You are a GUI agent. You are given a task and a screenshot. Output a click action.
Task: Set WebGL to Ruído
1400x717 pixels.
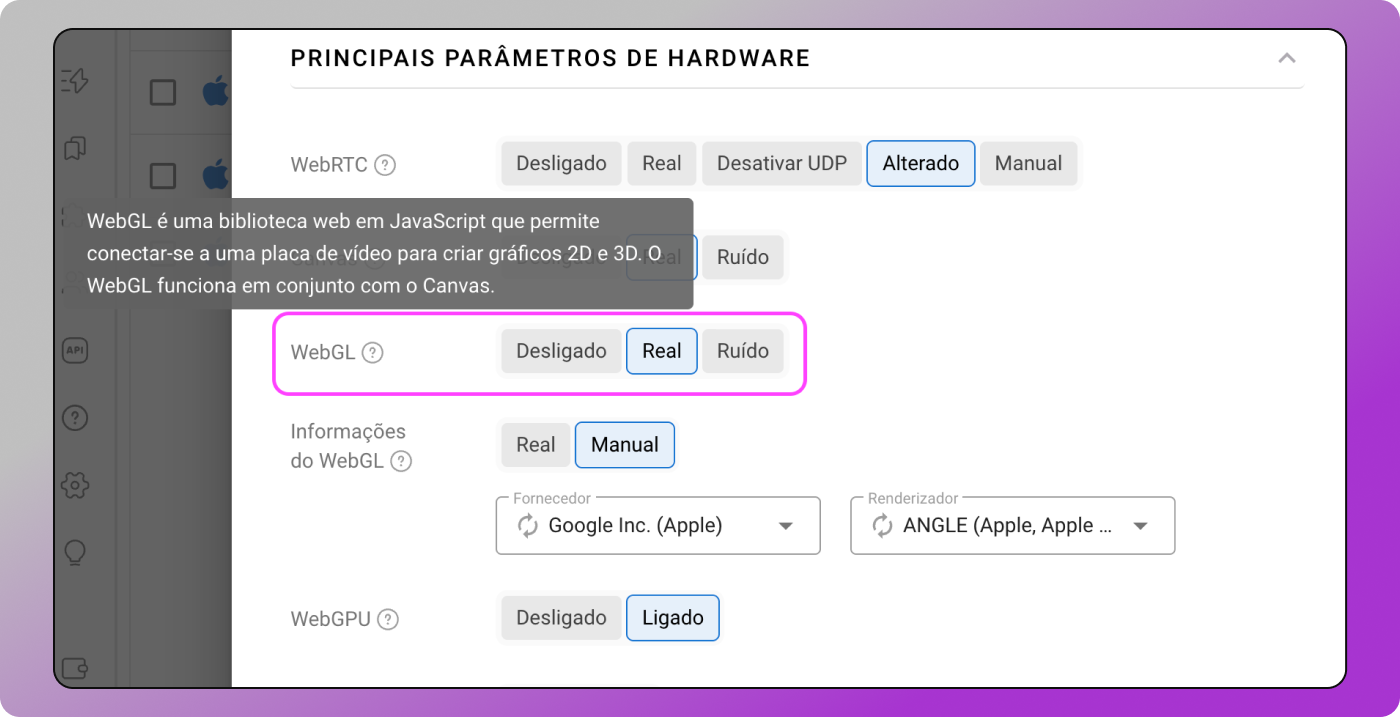pyautogui.click(x=742, y=351)
